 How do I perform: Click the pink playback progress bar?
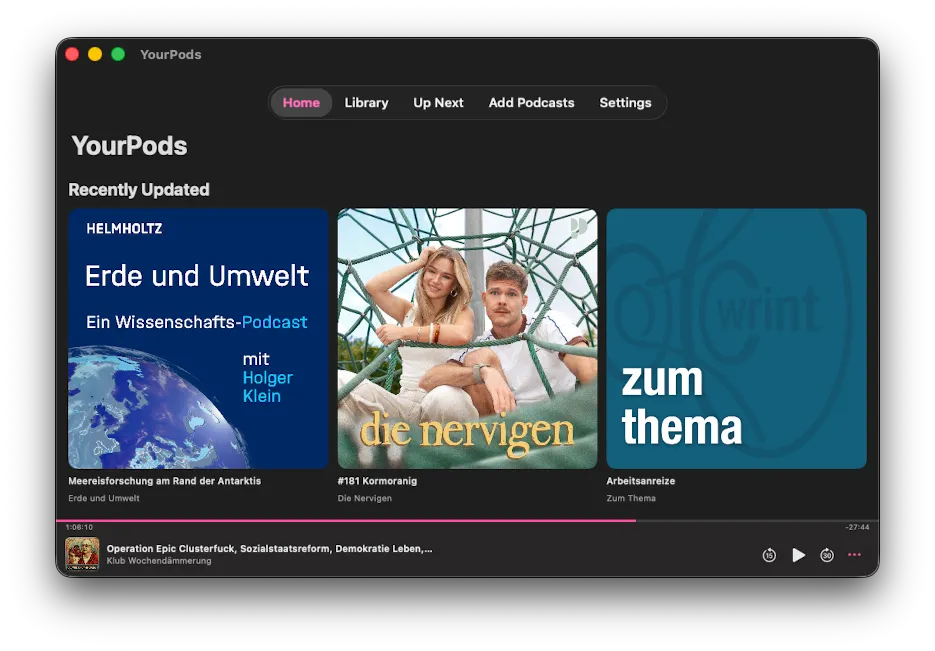click(400, 520)
